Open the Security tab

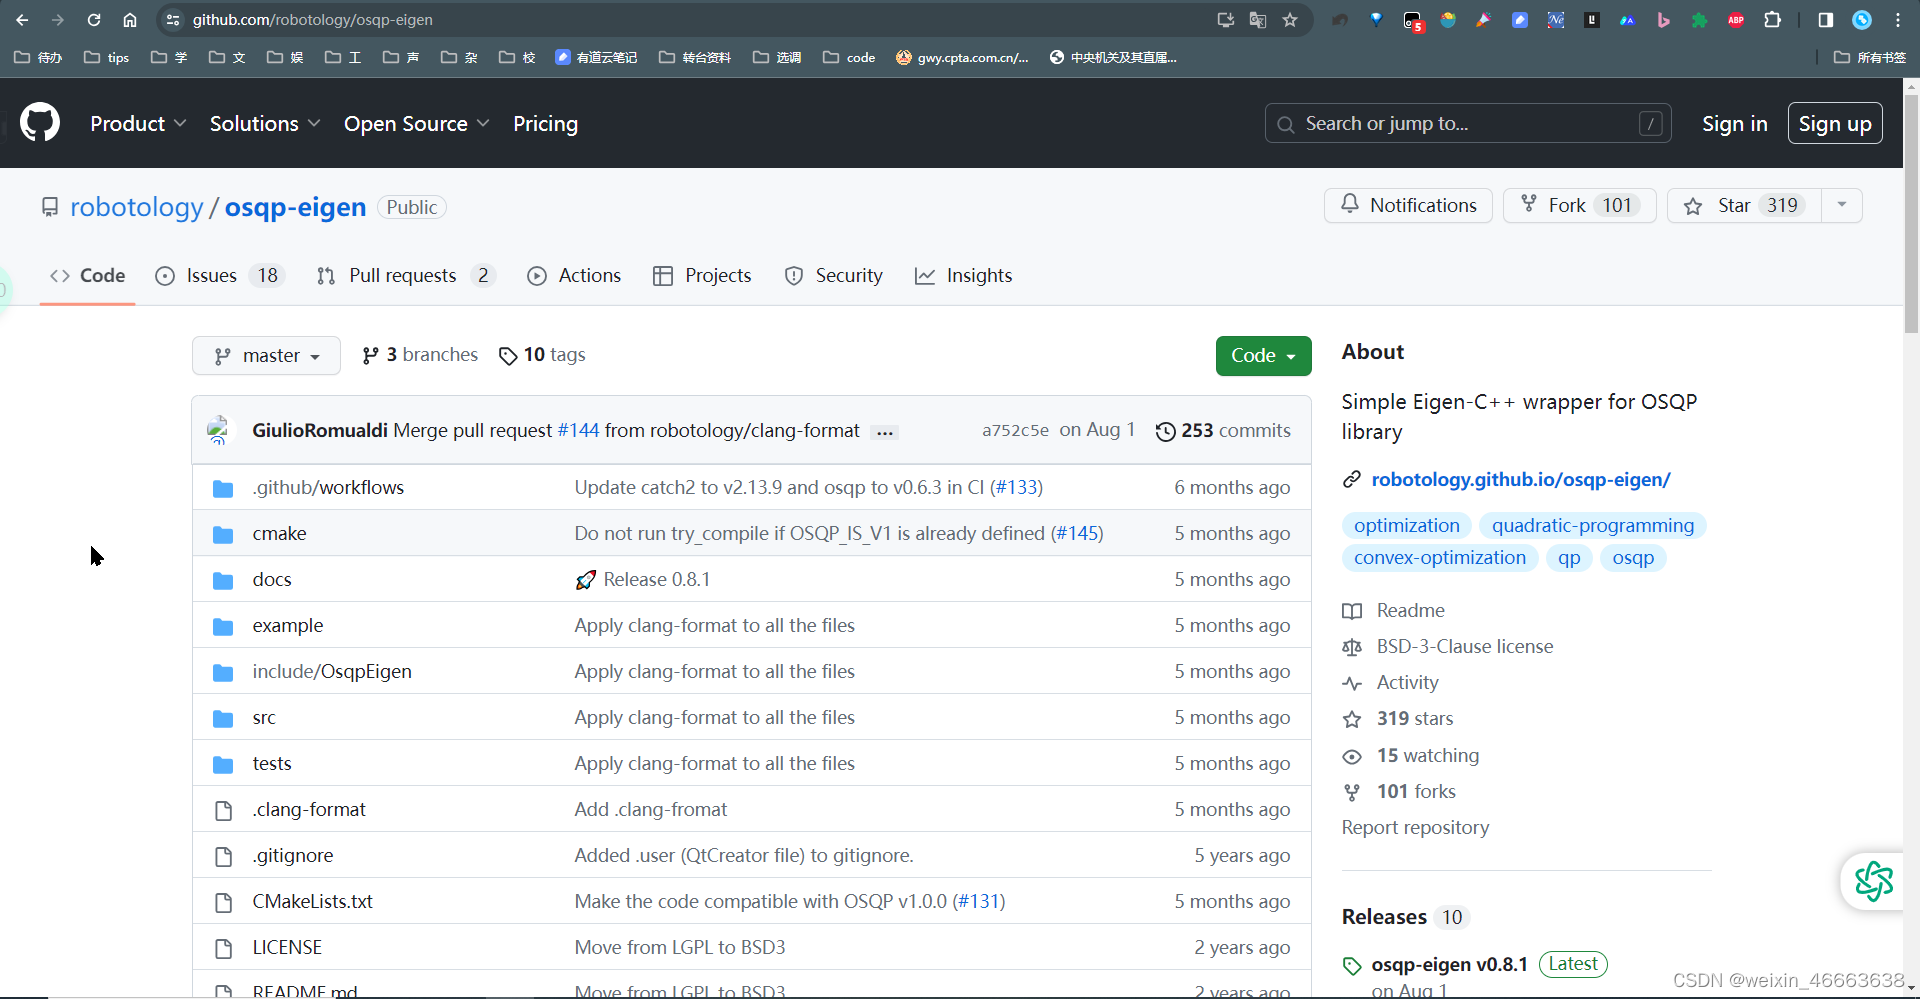pyautogui.click(x=849, y=275)
